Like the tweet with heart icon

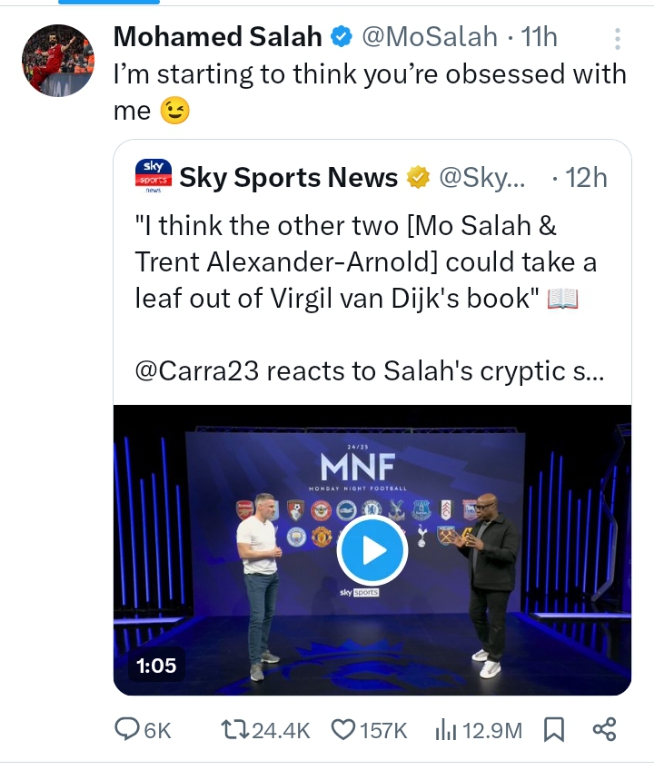pyautogui.click(x=343, y=730)
